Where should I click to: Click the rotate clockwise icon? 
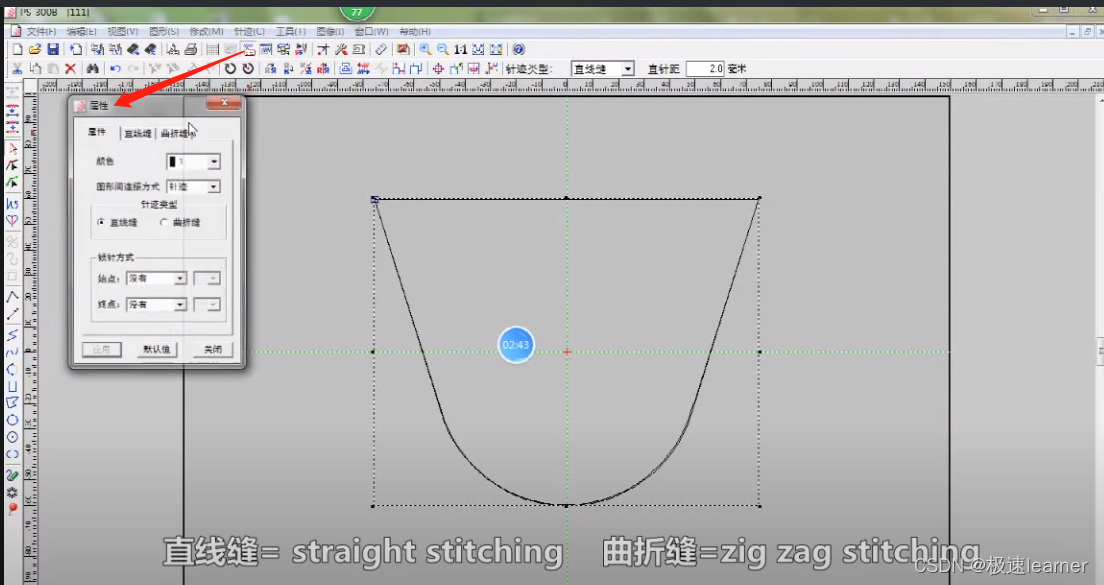248,69
